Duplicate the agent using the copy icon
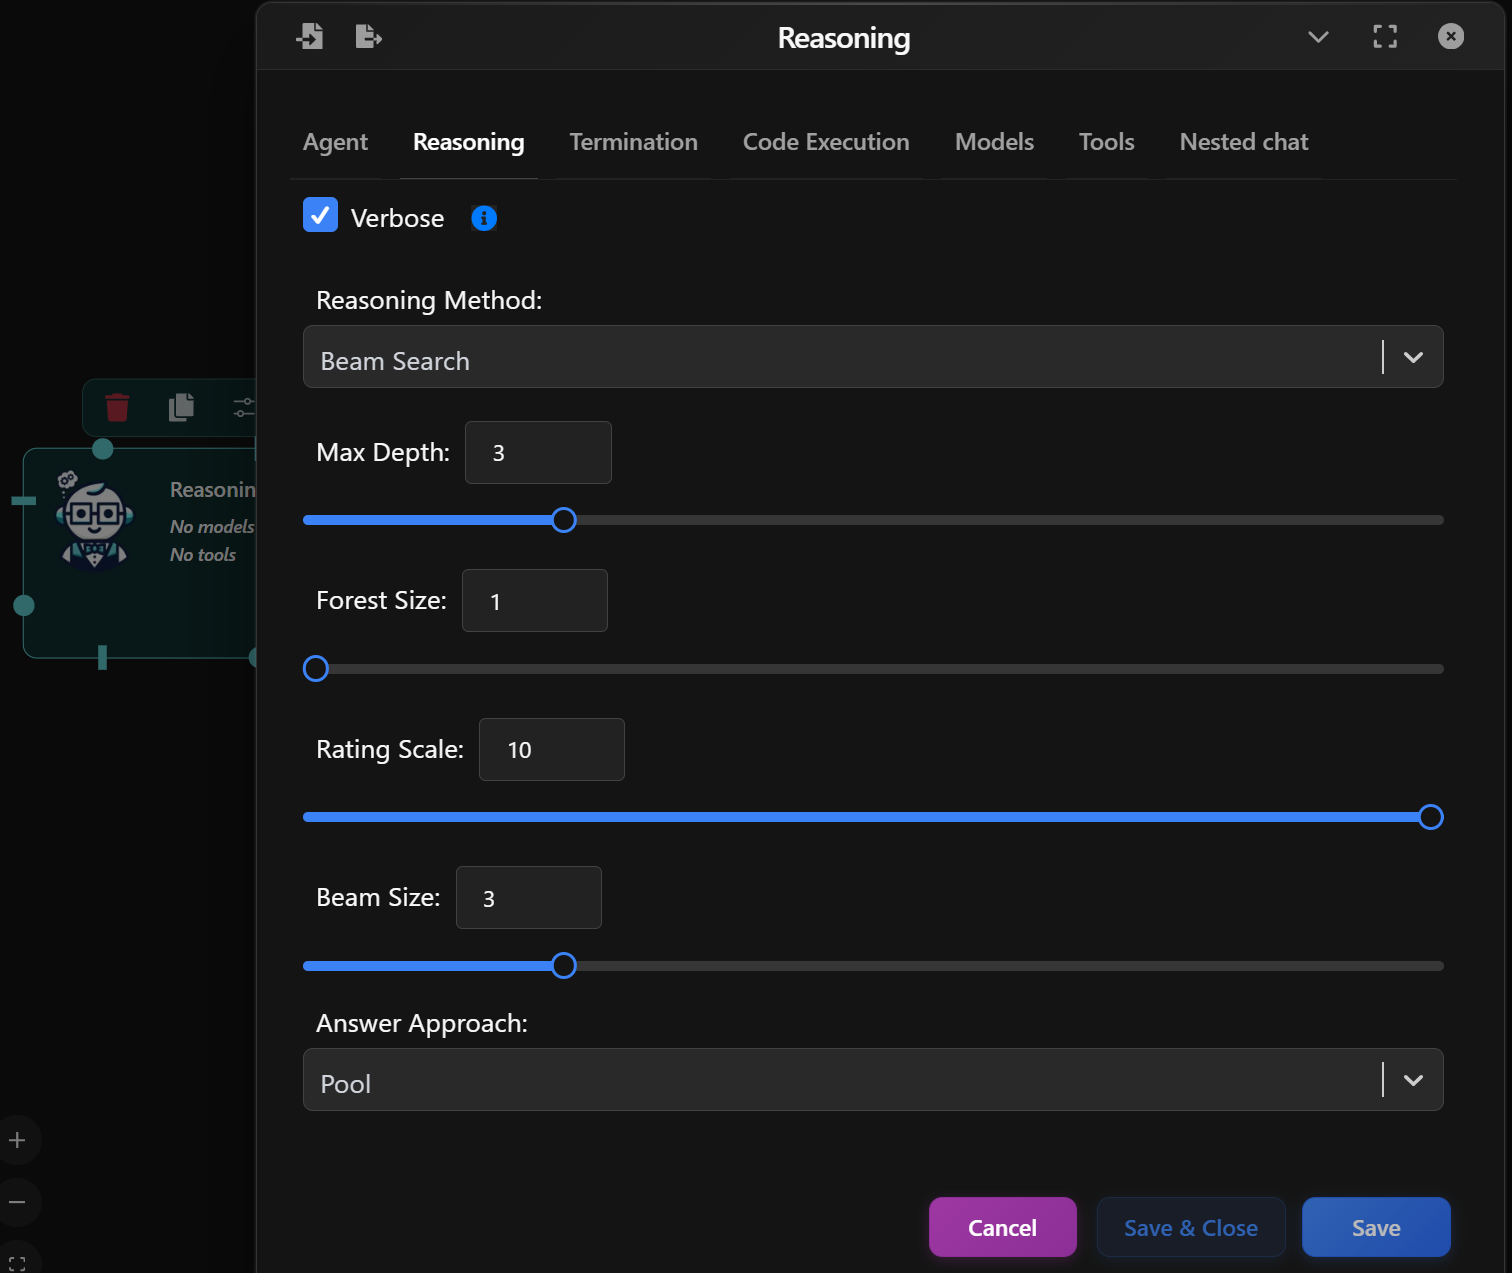The image size is (1512, 1273). pyautogui.click(x=180, y=408)
